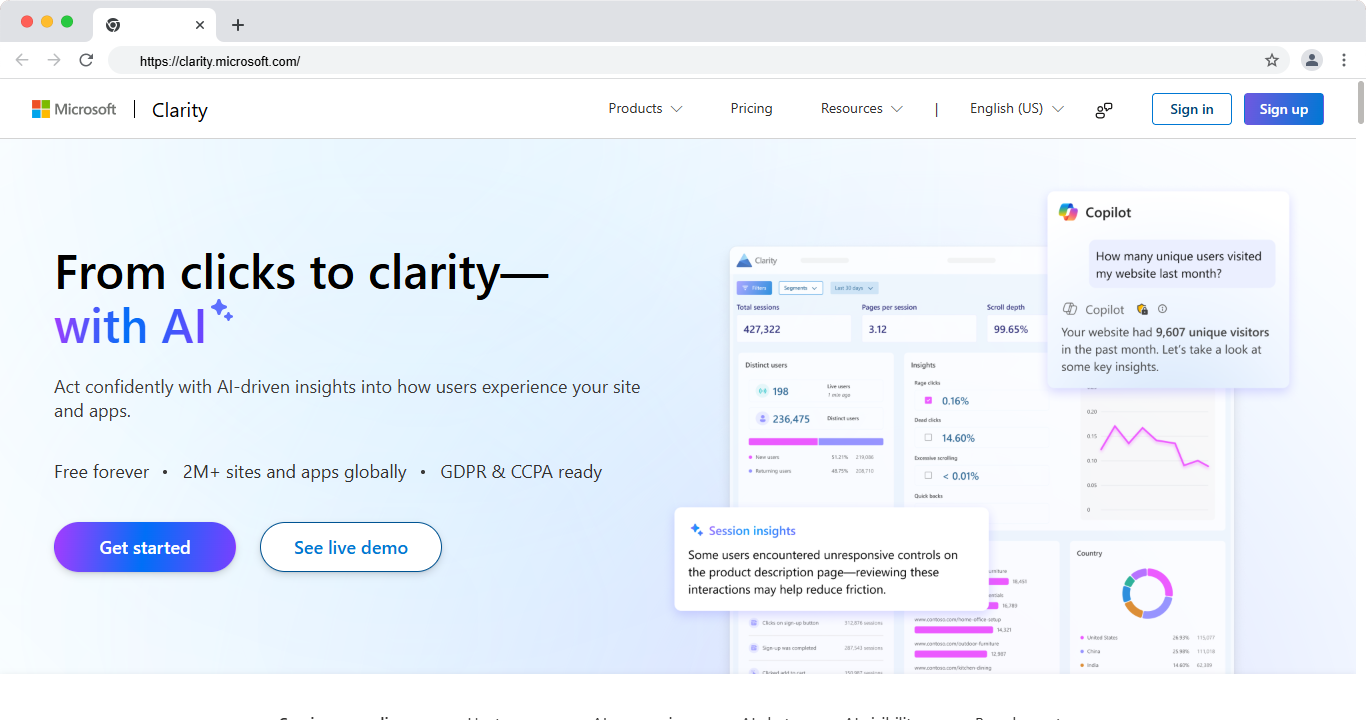This screenshot has height=720, width=1366.
Task: Click the pink line chart in the dashboard
Action: tap(1154, 446)
